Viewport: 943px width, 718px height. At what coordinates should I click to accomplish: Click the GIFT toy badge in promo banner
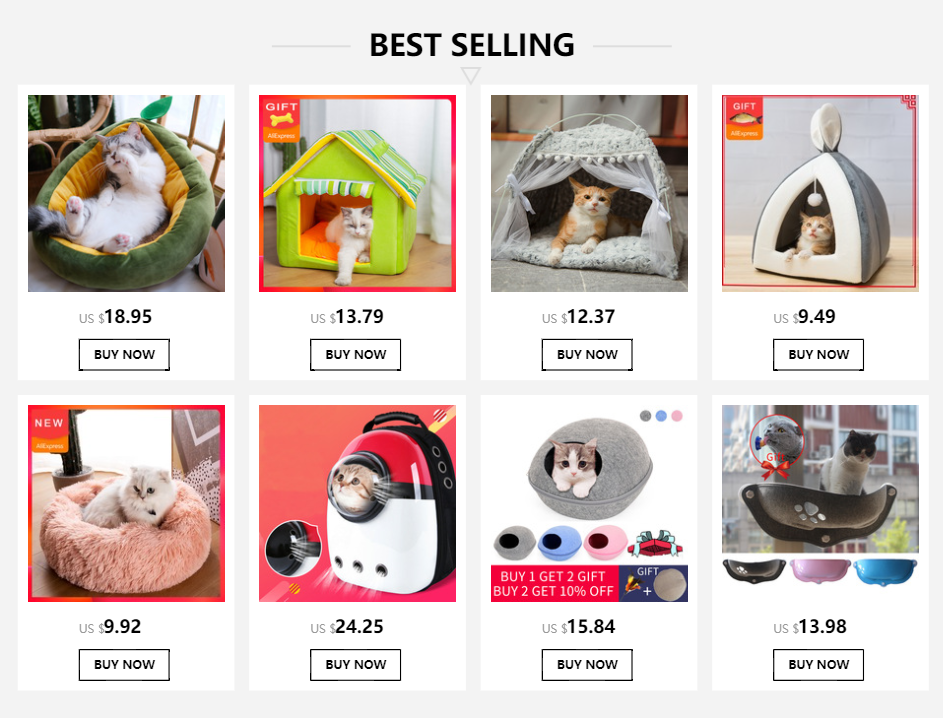click(x=654, y=583)
